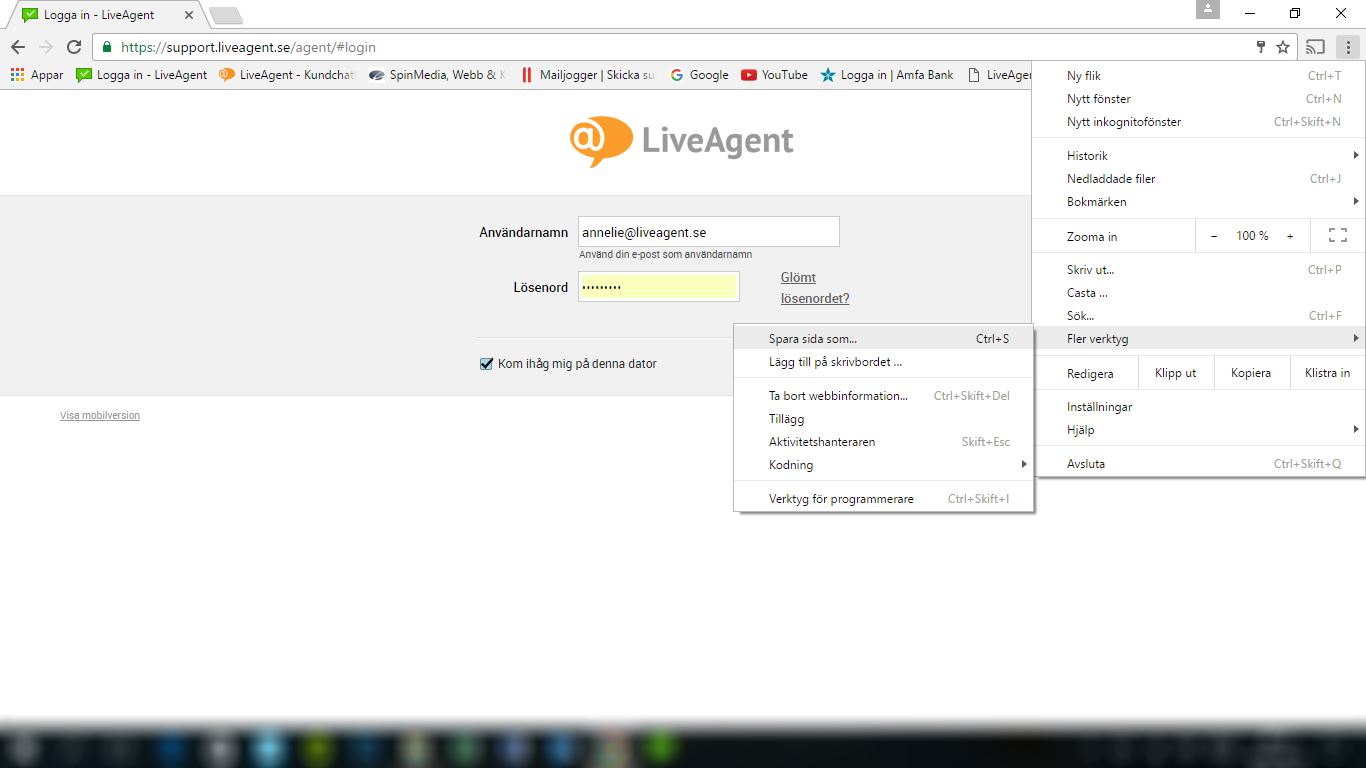The height and width of the screenshot is (768, 1366).
Task: Click the Zooma in label
Action: tap(1092, 237)
